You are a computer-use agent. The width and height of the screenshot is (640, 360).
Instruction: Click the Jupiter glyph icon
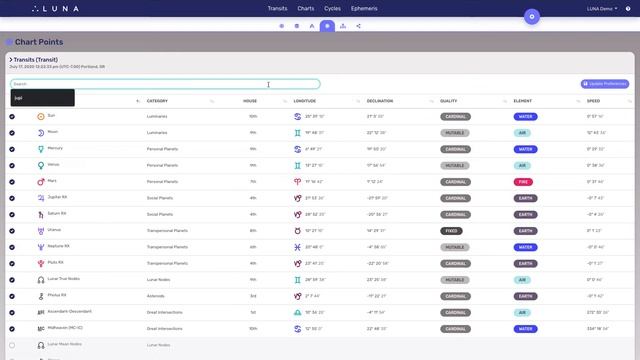click(41, 198)
